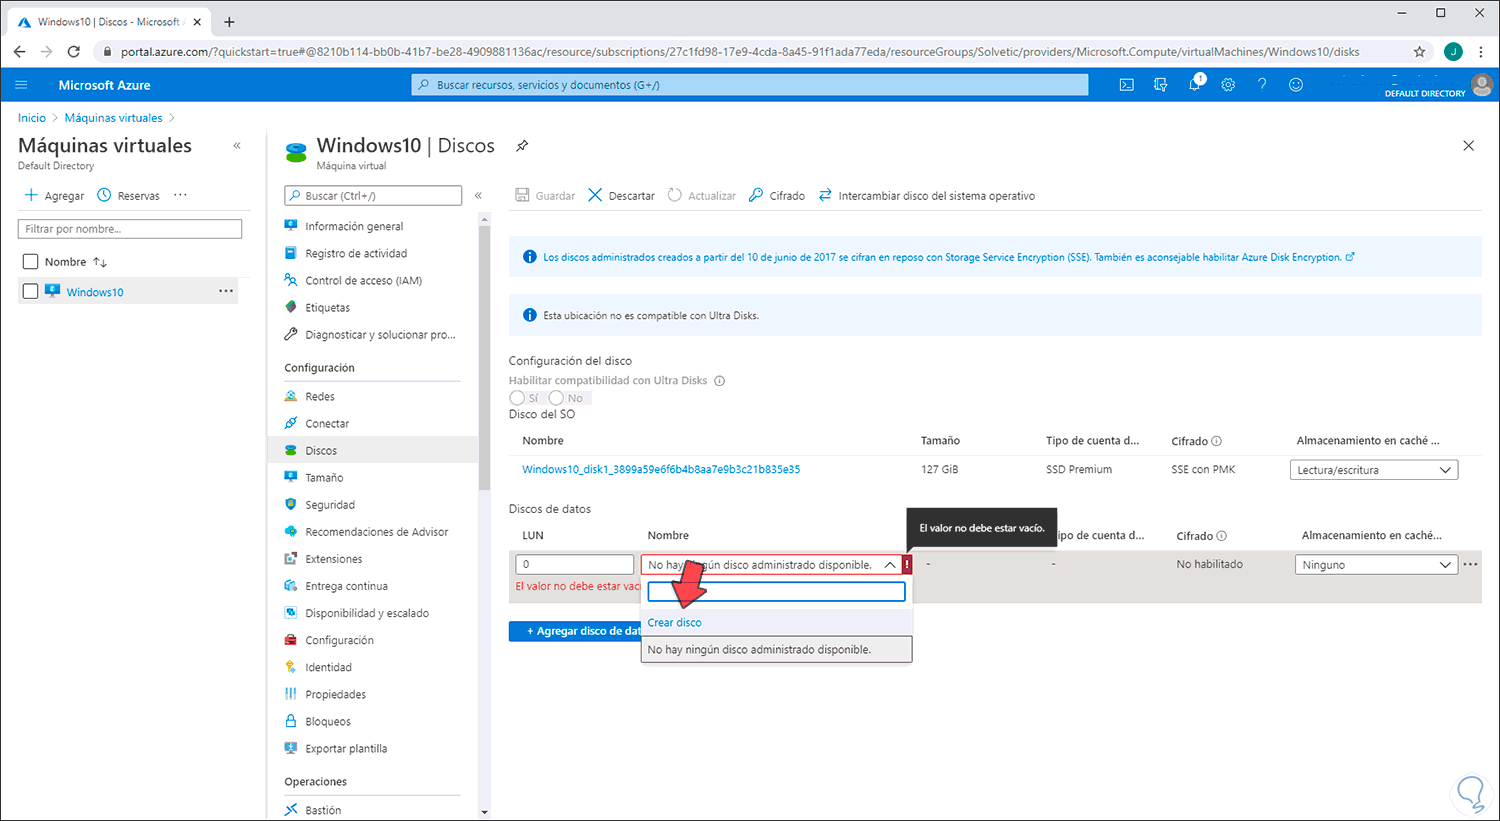The height and width of the screenshot is (821, 1500).
Task: Open the Directory and subscription filter icon
Action: (x=1160, y=85)
